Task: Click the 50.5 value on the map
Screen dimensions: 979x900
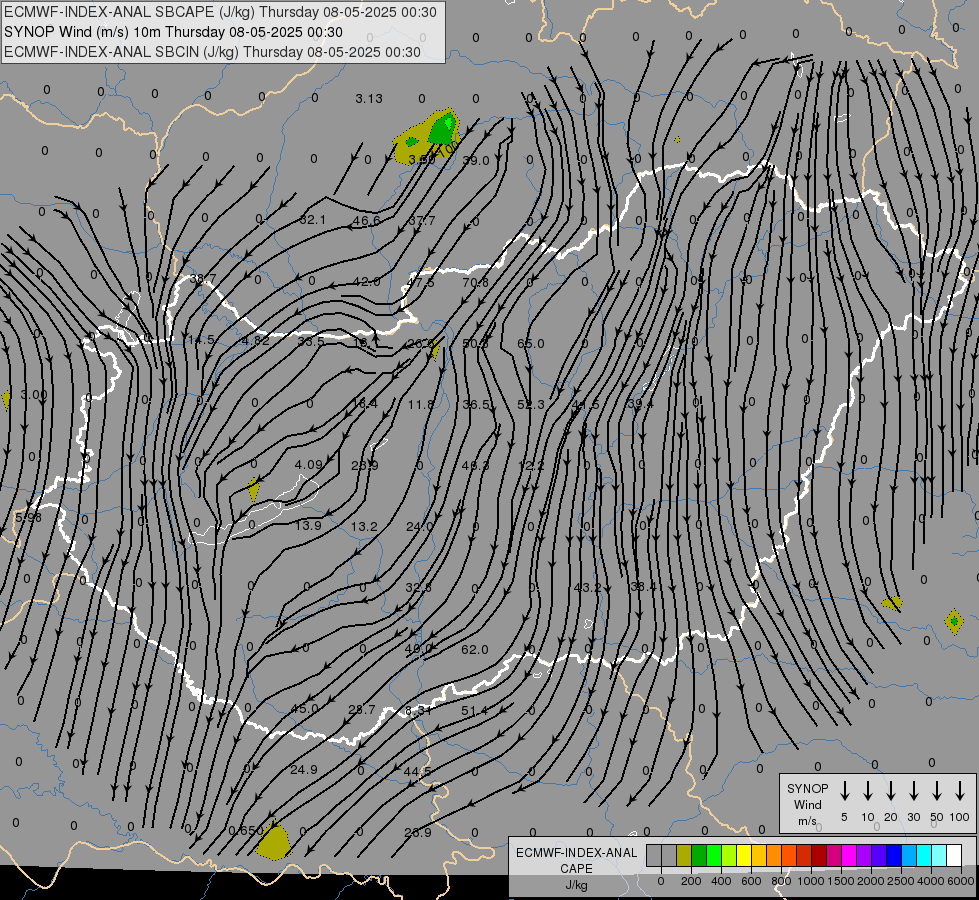Action: pos(476,344)
